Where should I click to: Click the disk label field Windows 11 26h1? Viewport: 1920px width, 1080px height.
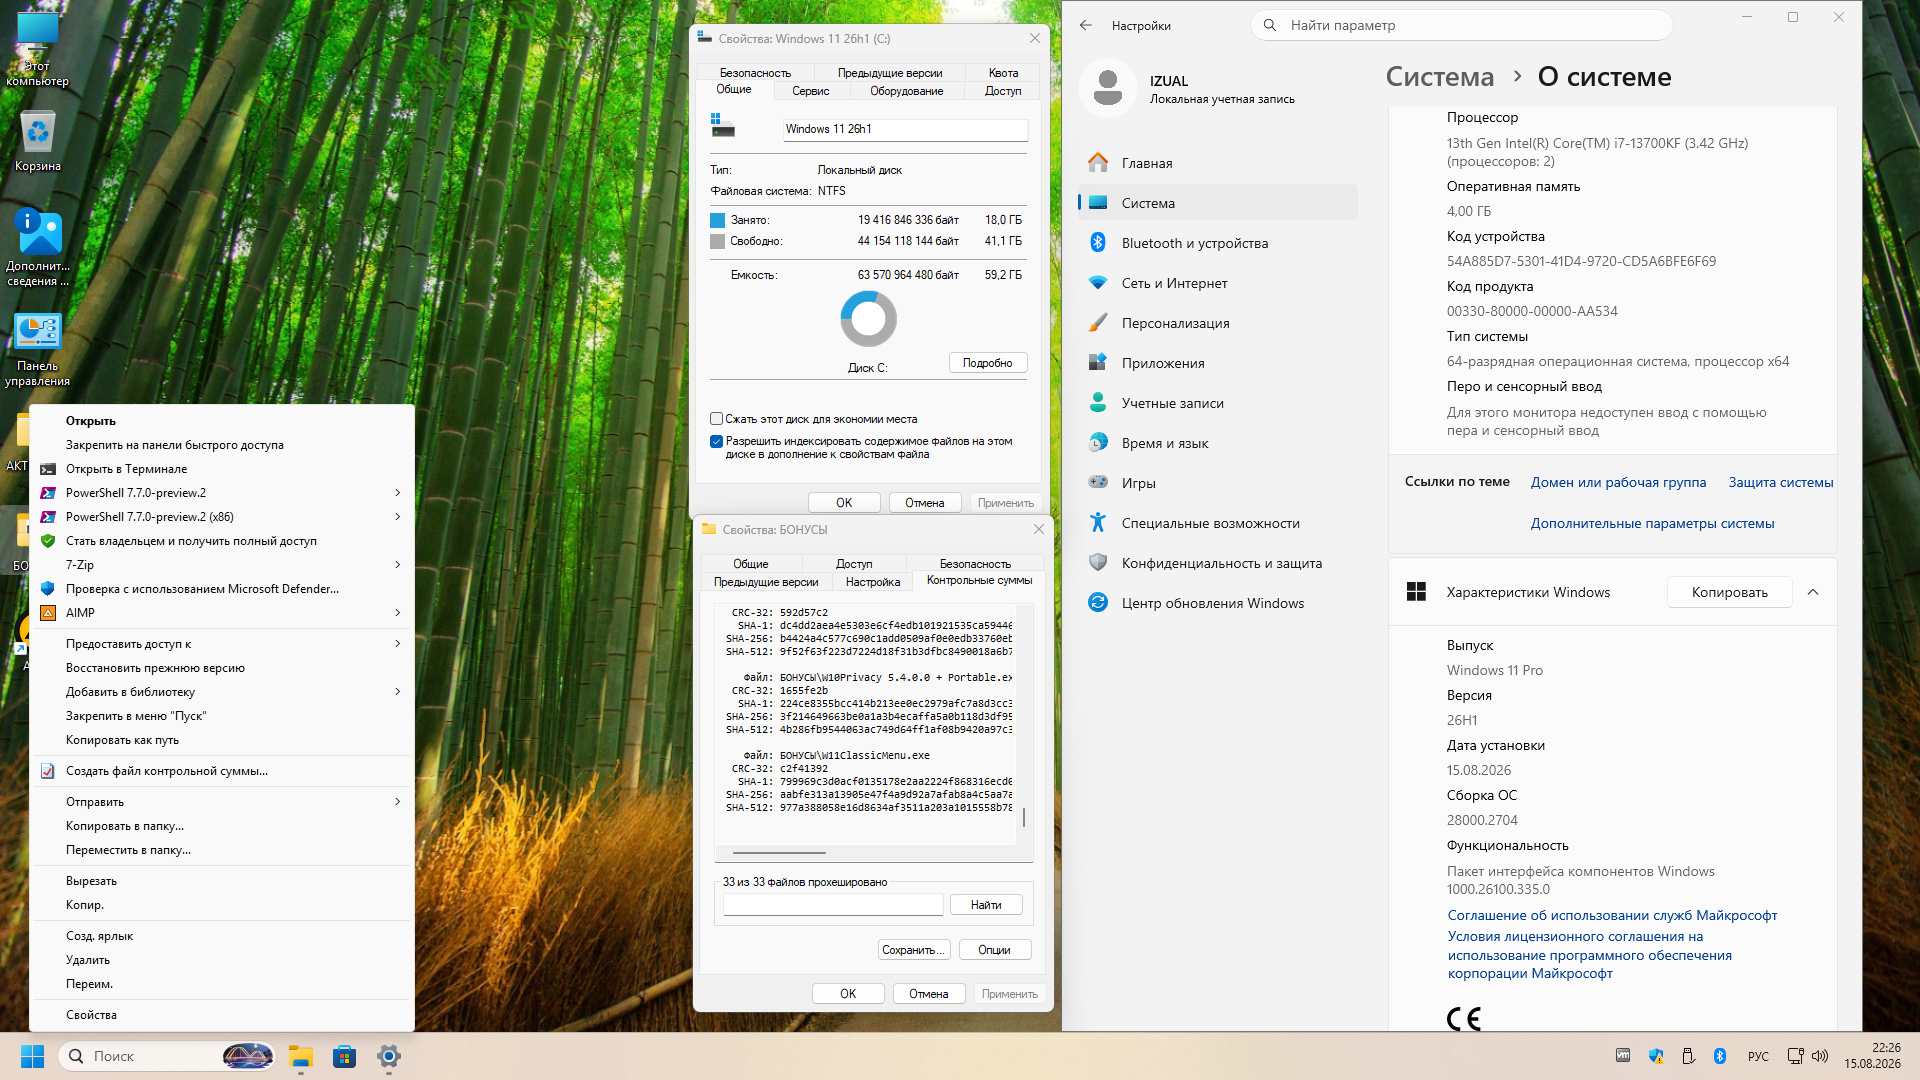(x=905, y=129)
